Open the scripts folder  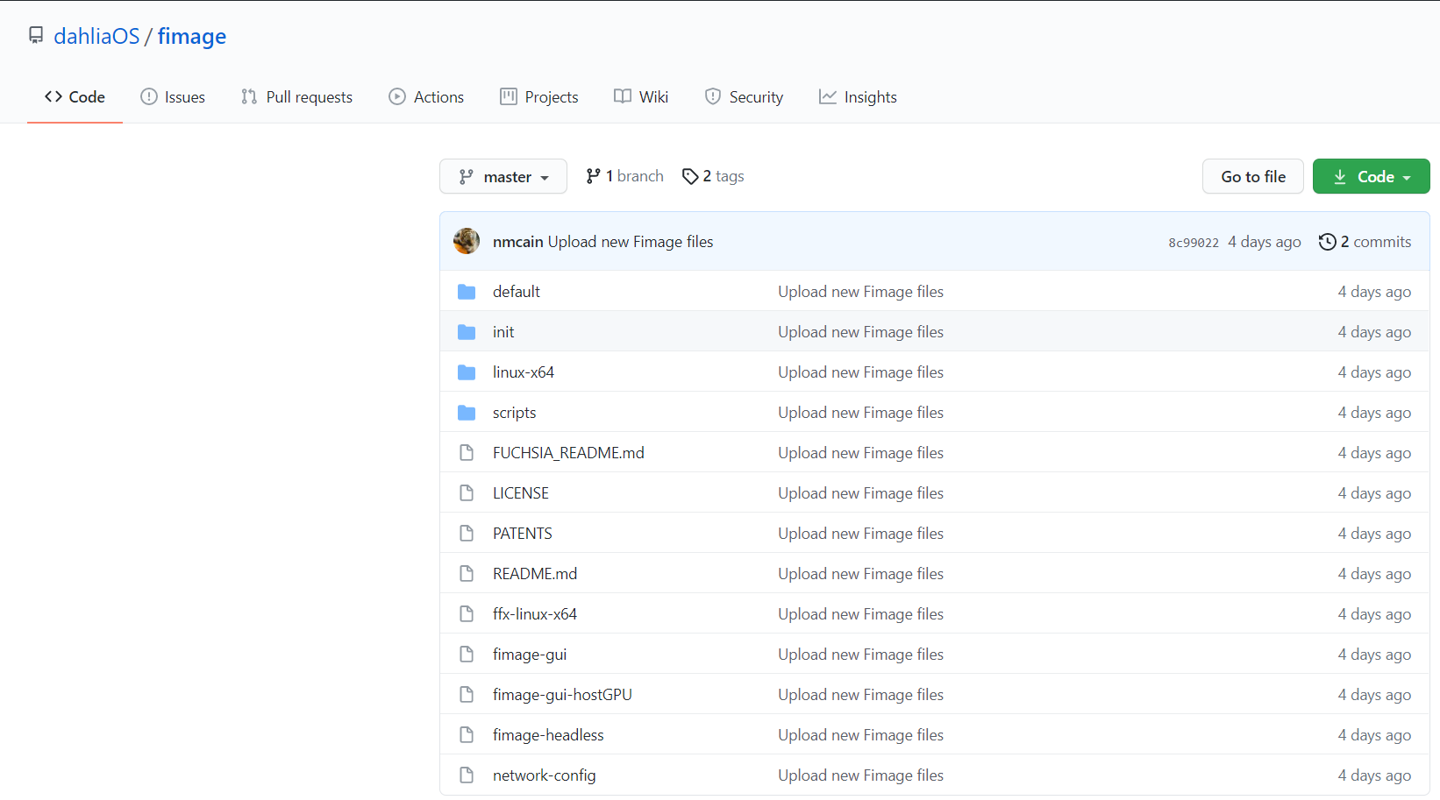tap(514, 412)
